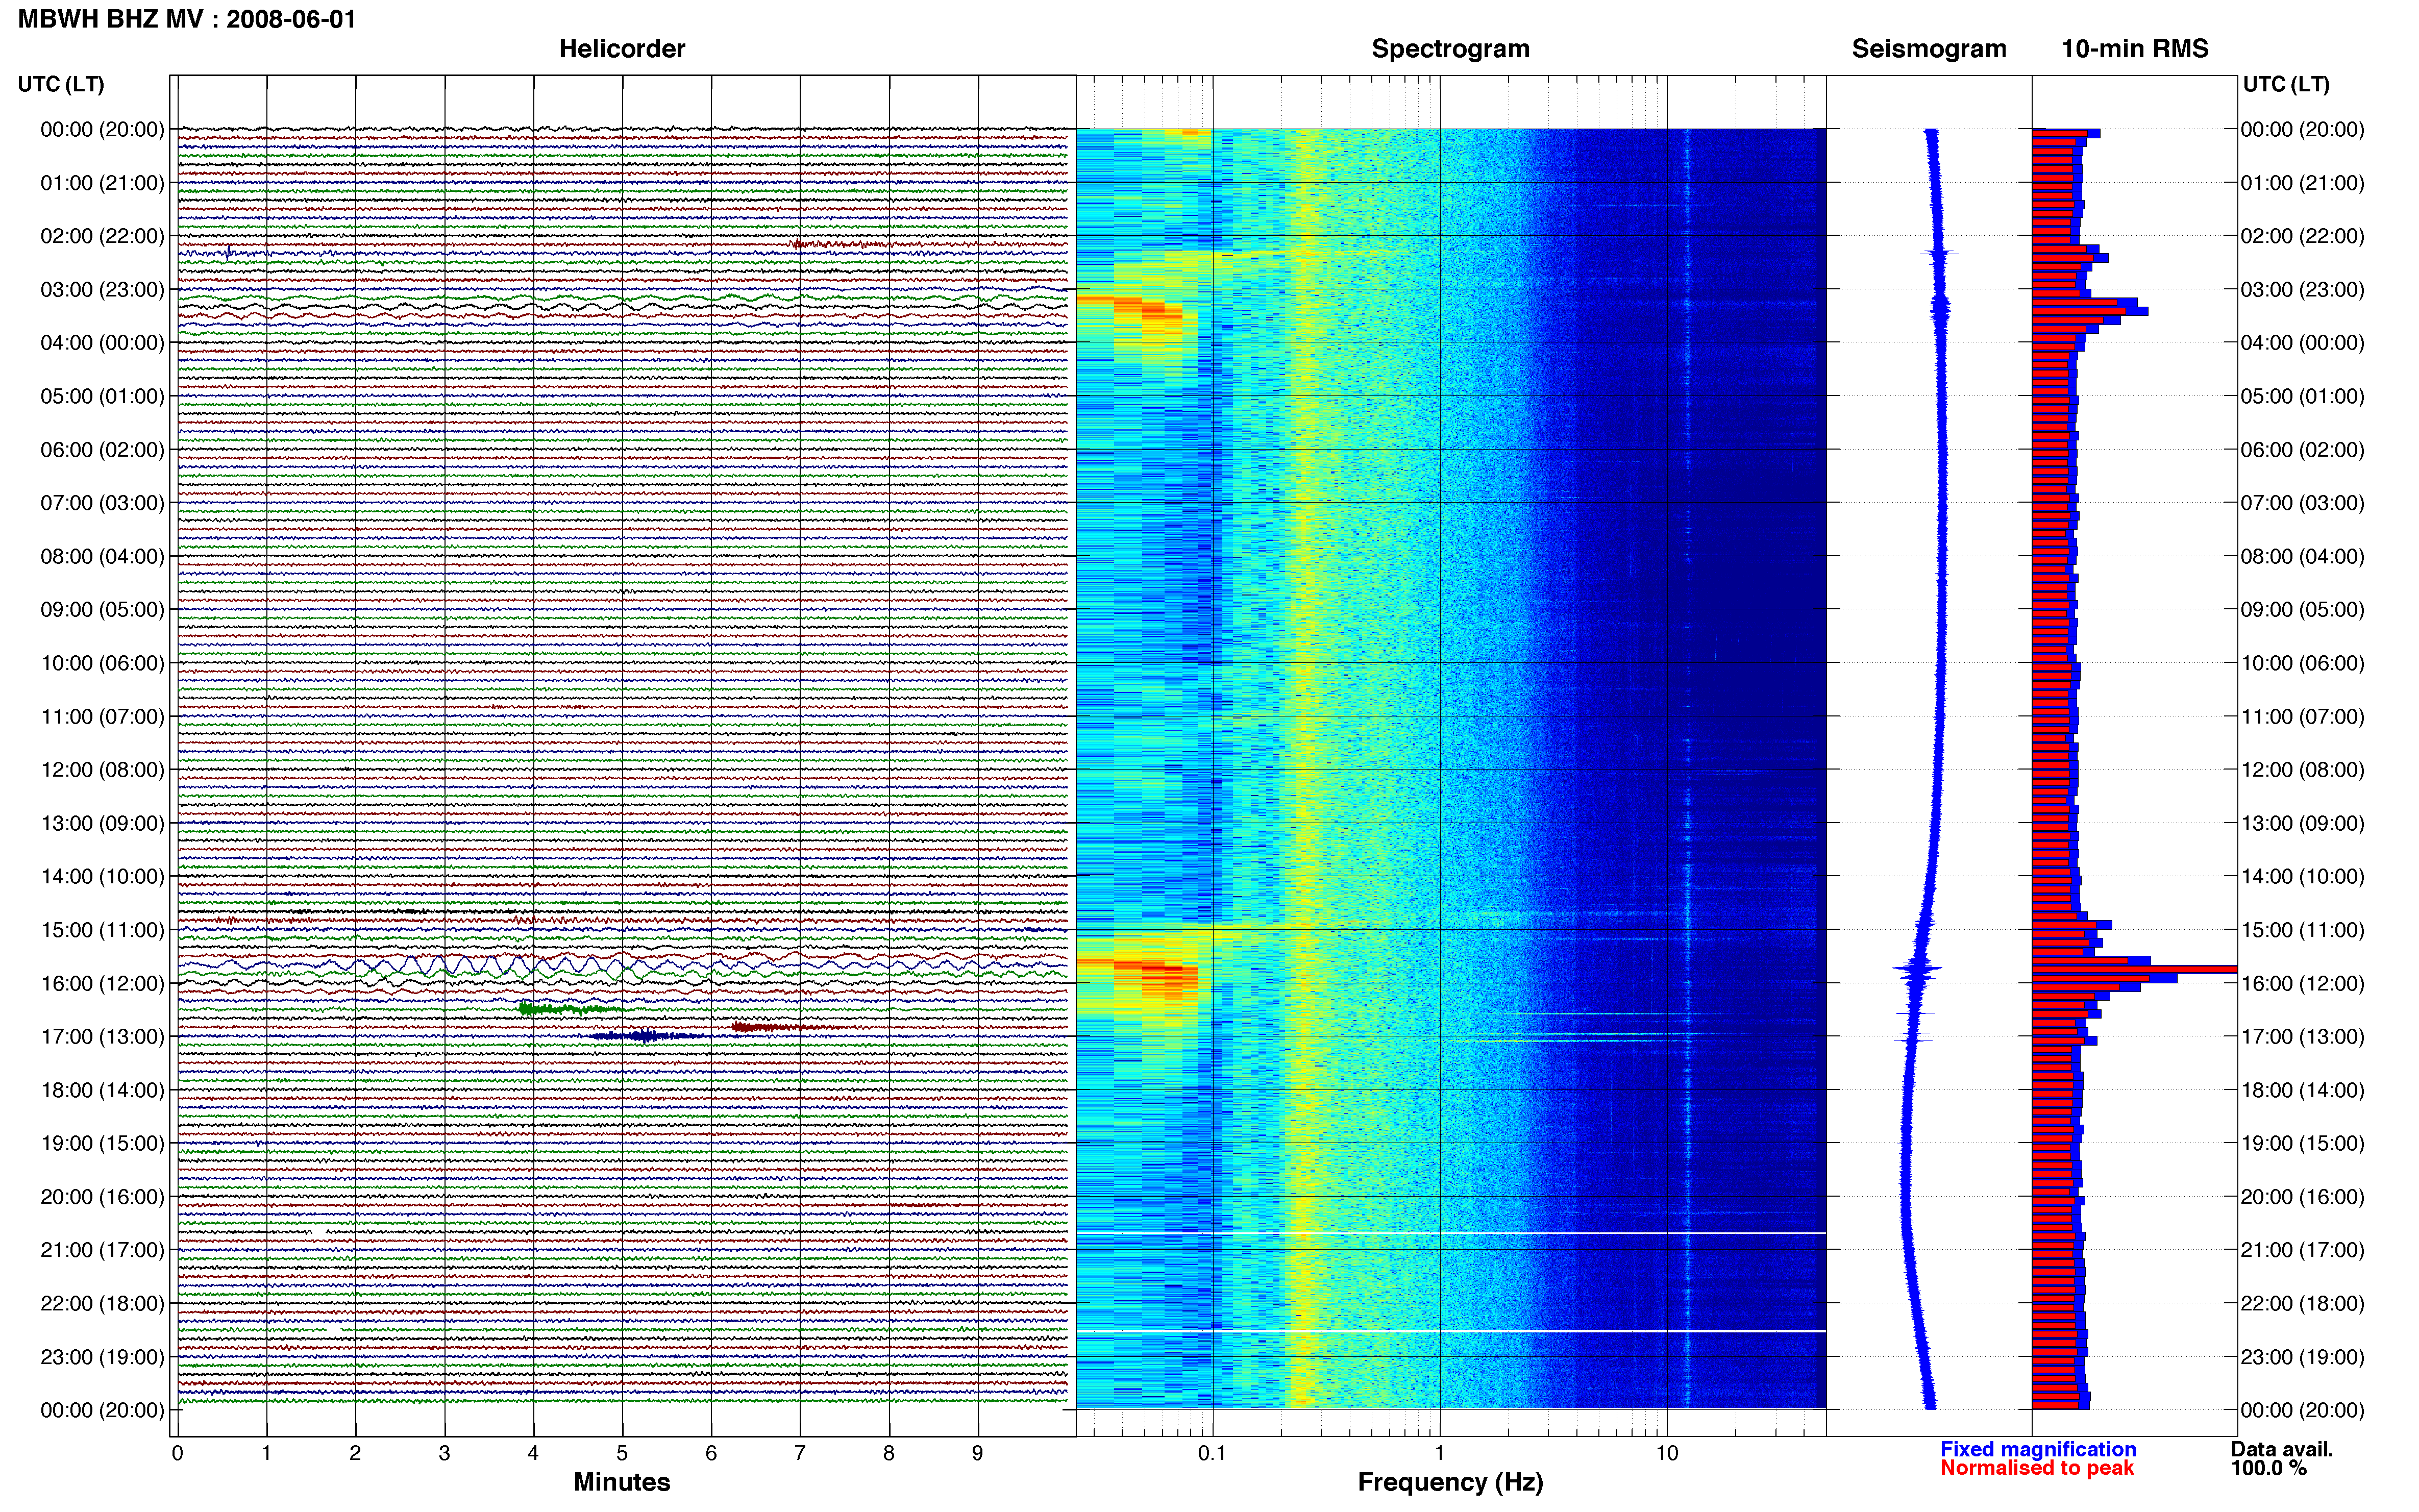Click left time label '16:00 (12:00)'
This screenshot has width=2419, height=1512.
(102, 983)
